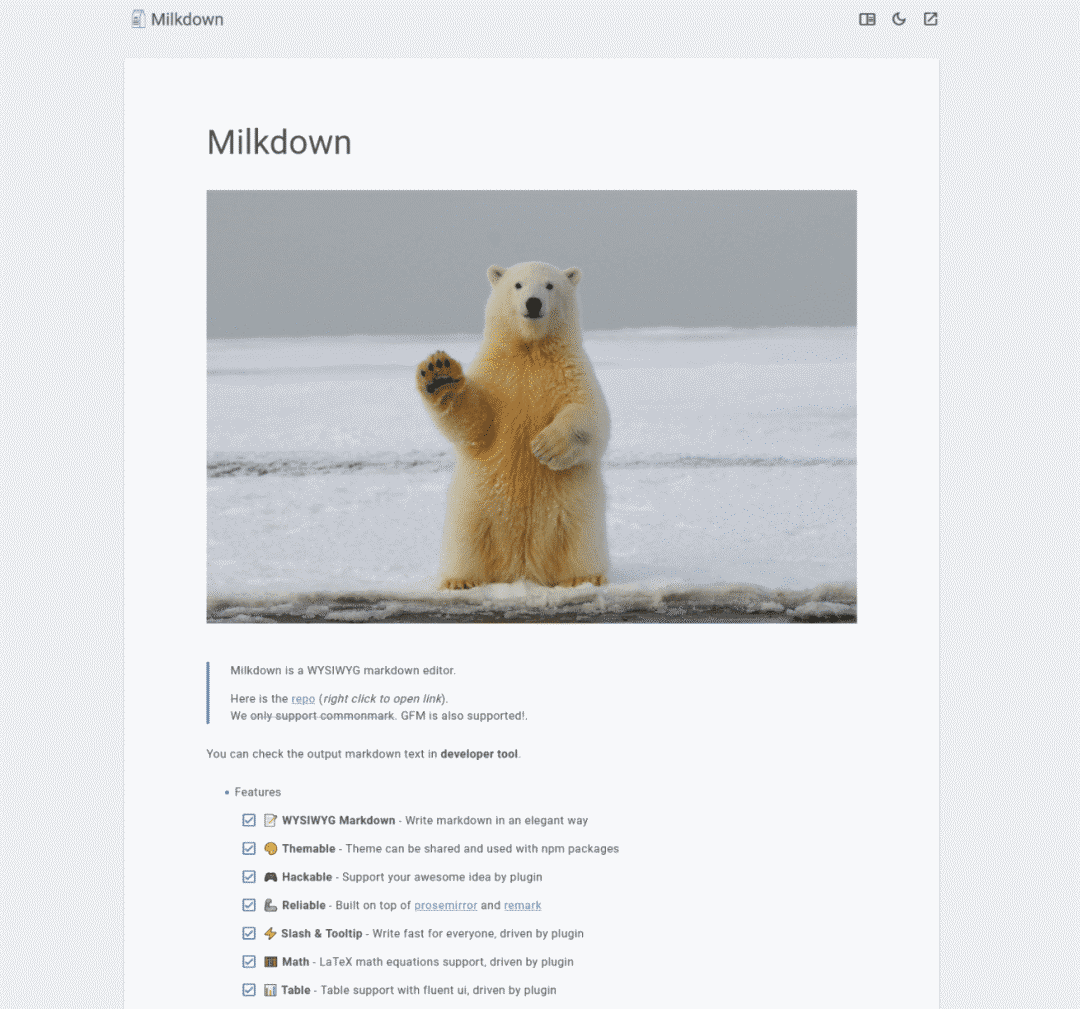Click the repo link in the blockquote
The height and width of the screenshot is (1009, 1080).
303,698
